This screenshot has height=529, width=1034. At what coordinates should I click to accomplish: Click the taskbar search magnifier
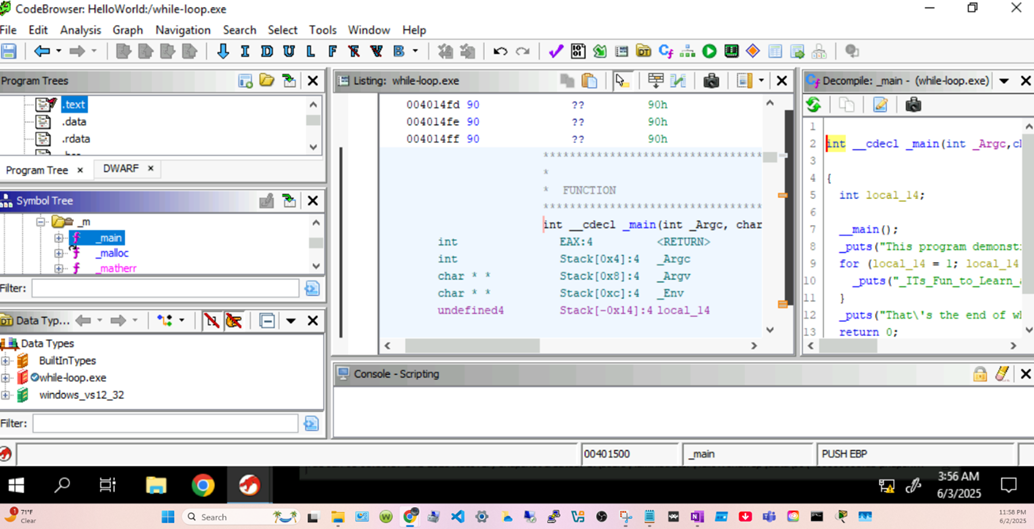pos(62,485)
